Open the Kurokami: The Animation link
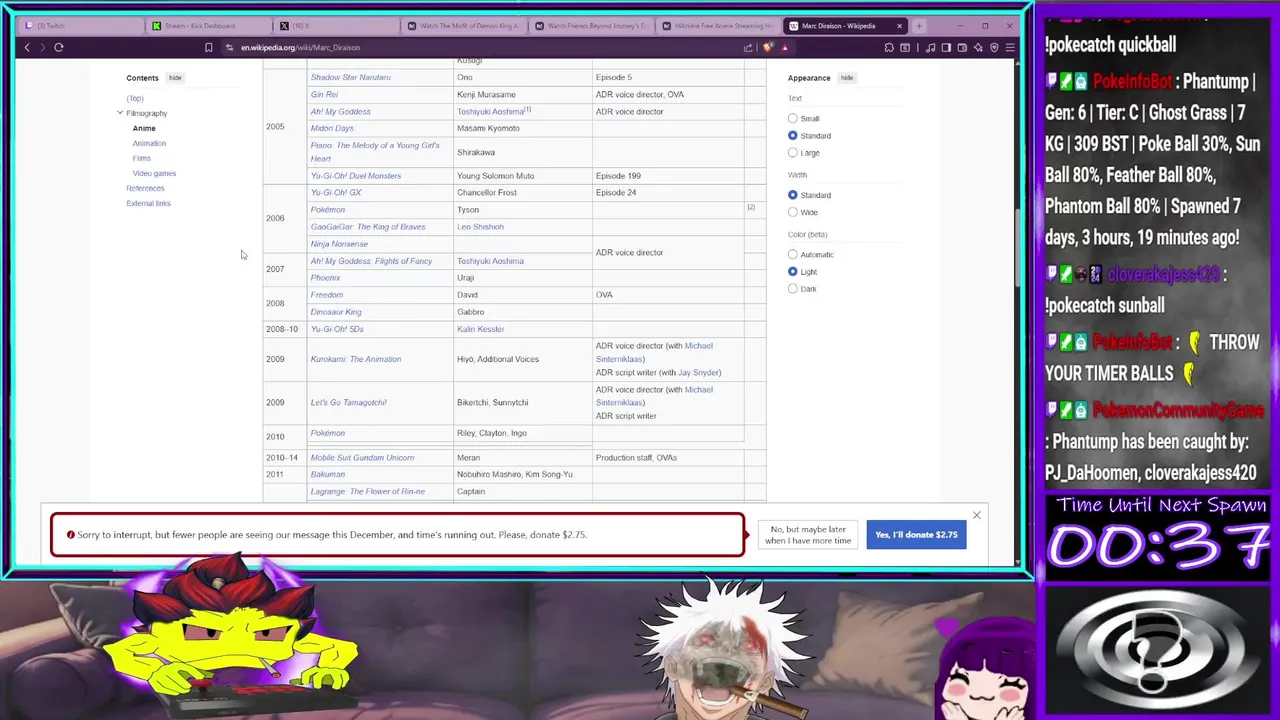Image resolution: width=1280 pixels, height=720 pixels. coord(355,359)
